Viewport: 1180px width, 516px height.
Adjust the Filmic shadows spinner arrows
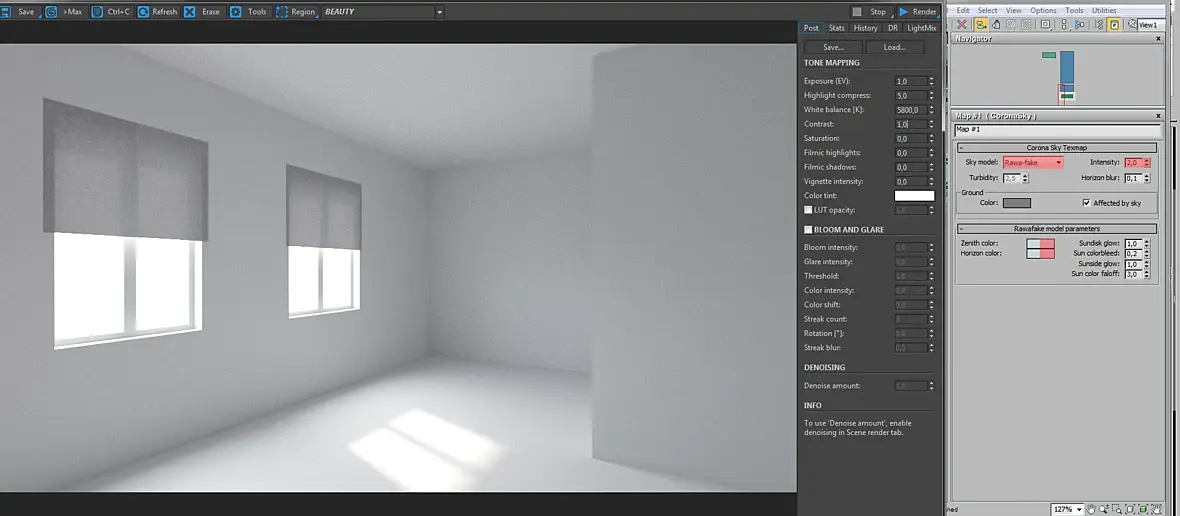coord(932,167)
